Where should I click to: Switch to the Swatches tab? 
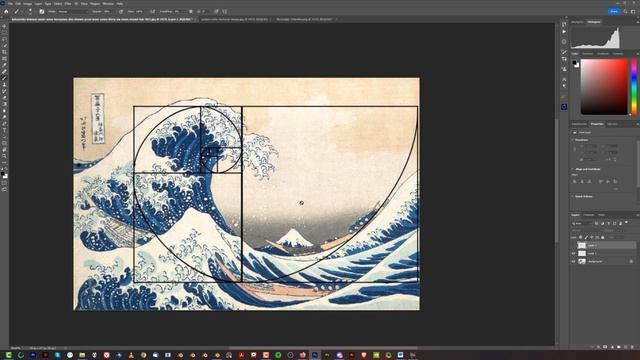coord(588,53)
